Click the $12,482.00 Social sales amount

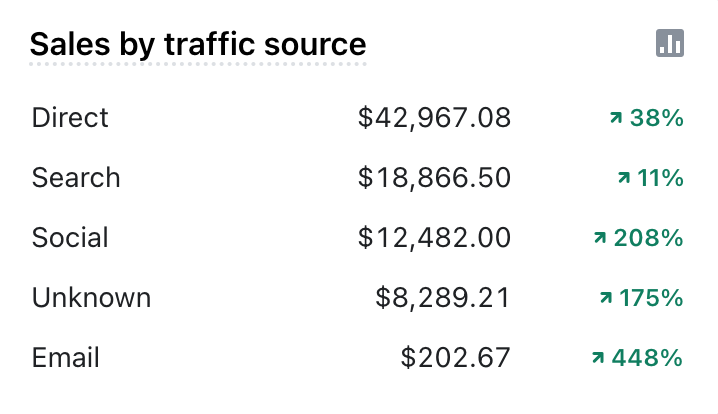[434, 238]
